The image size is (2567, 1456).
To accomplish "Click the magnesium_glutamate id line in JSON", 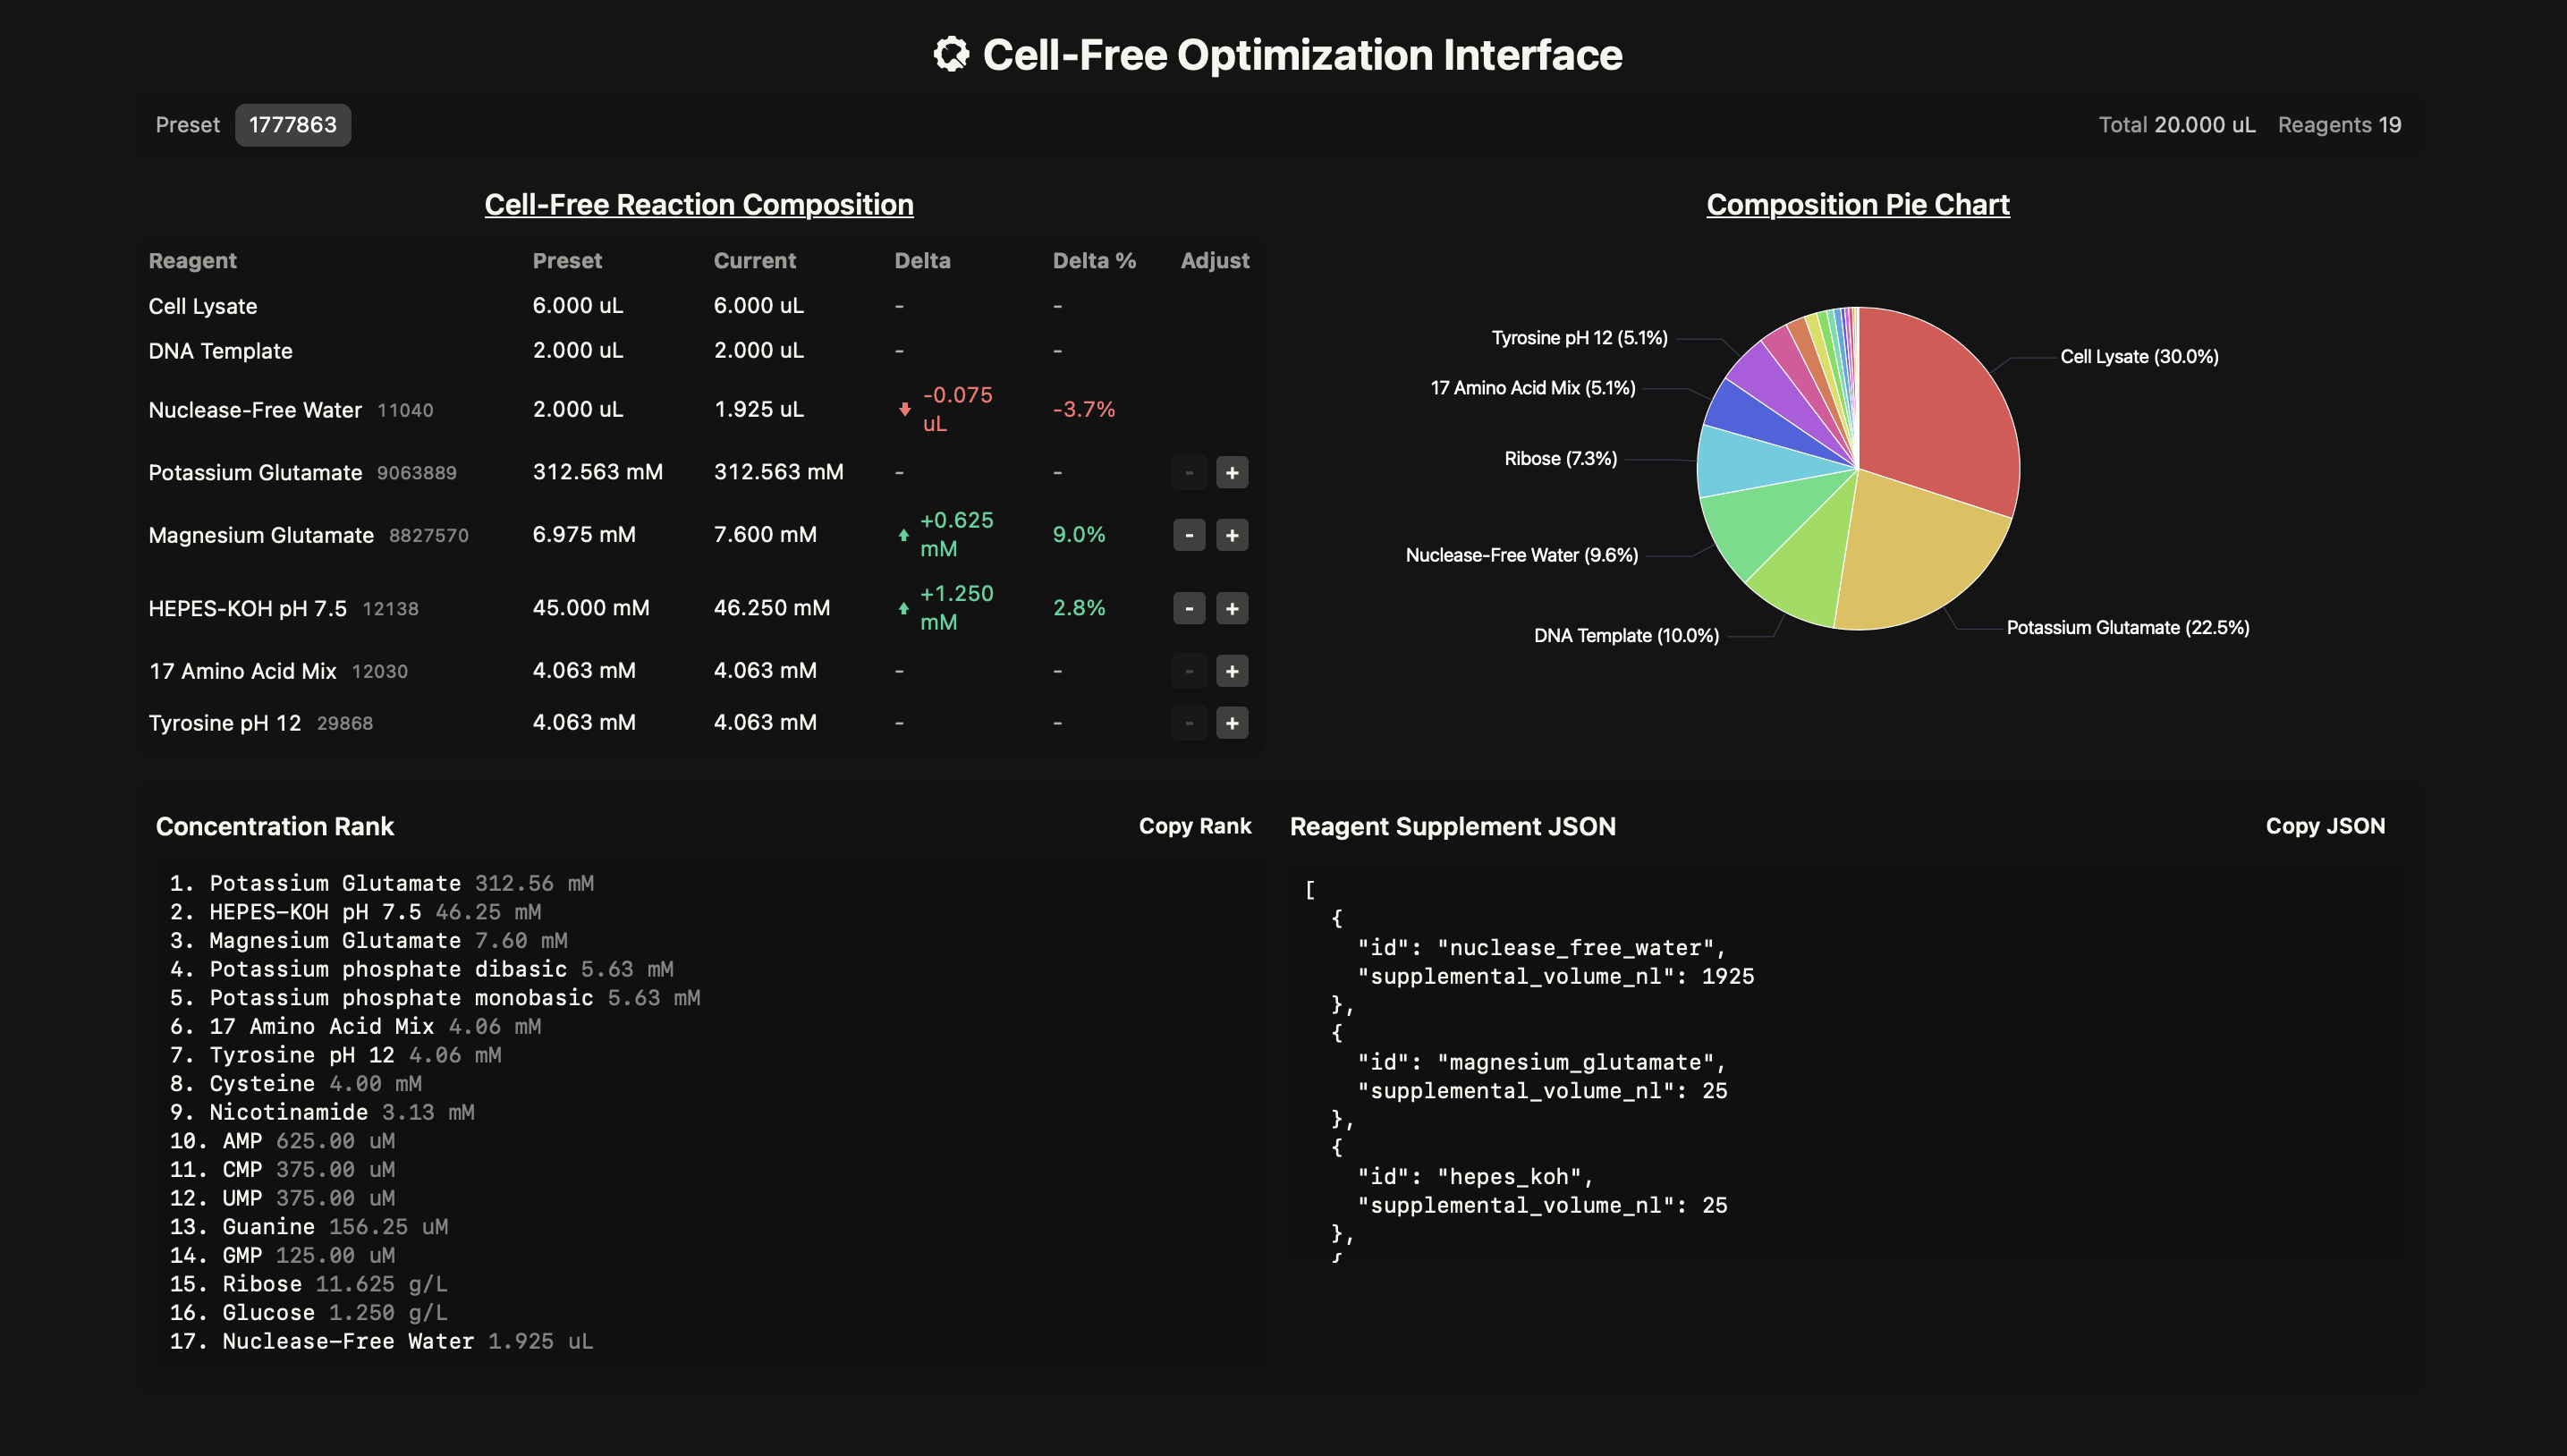I will coord(1541,1062).
